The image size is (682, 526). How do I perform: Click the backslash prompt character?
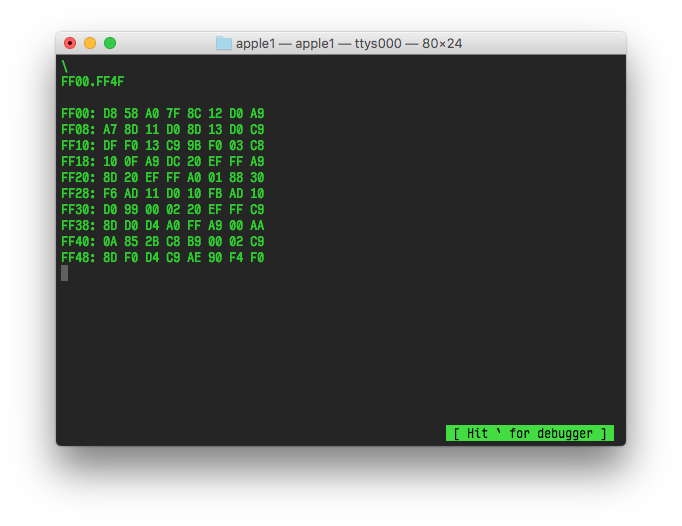click(65, 66)
